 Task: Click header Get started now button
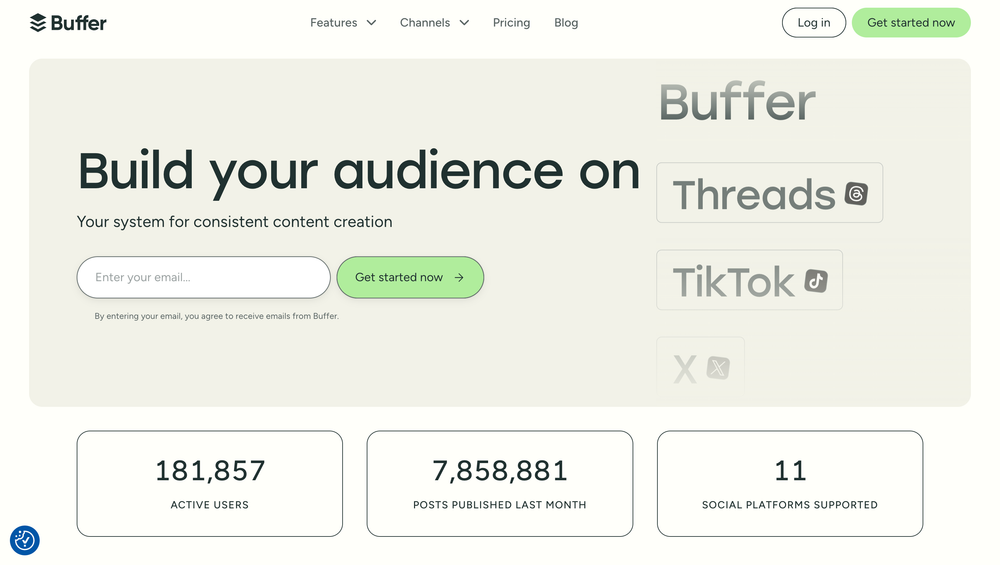pyautogui.click(x=911, y=22)
